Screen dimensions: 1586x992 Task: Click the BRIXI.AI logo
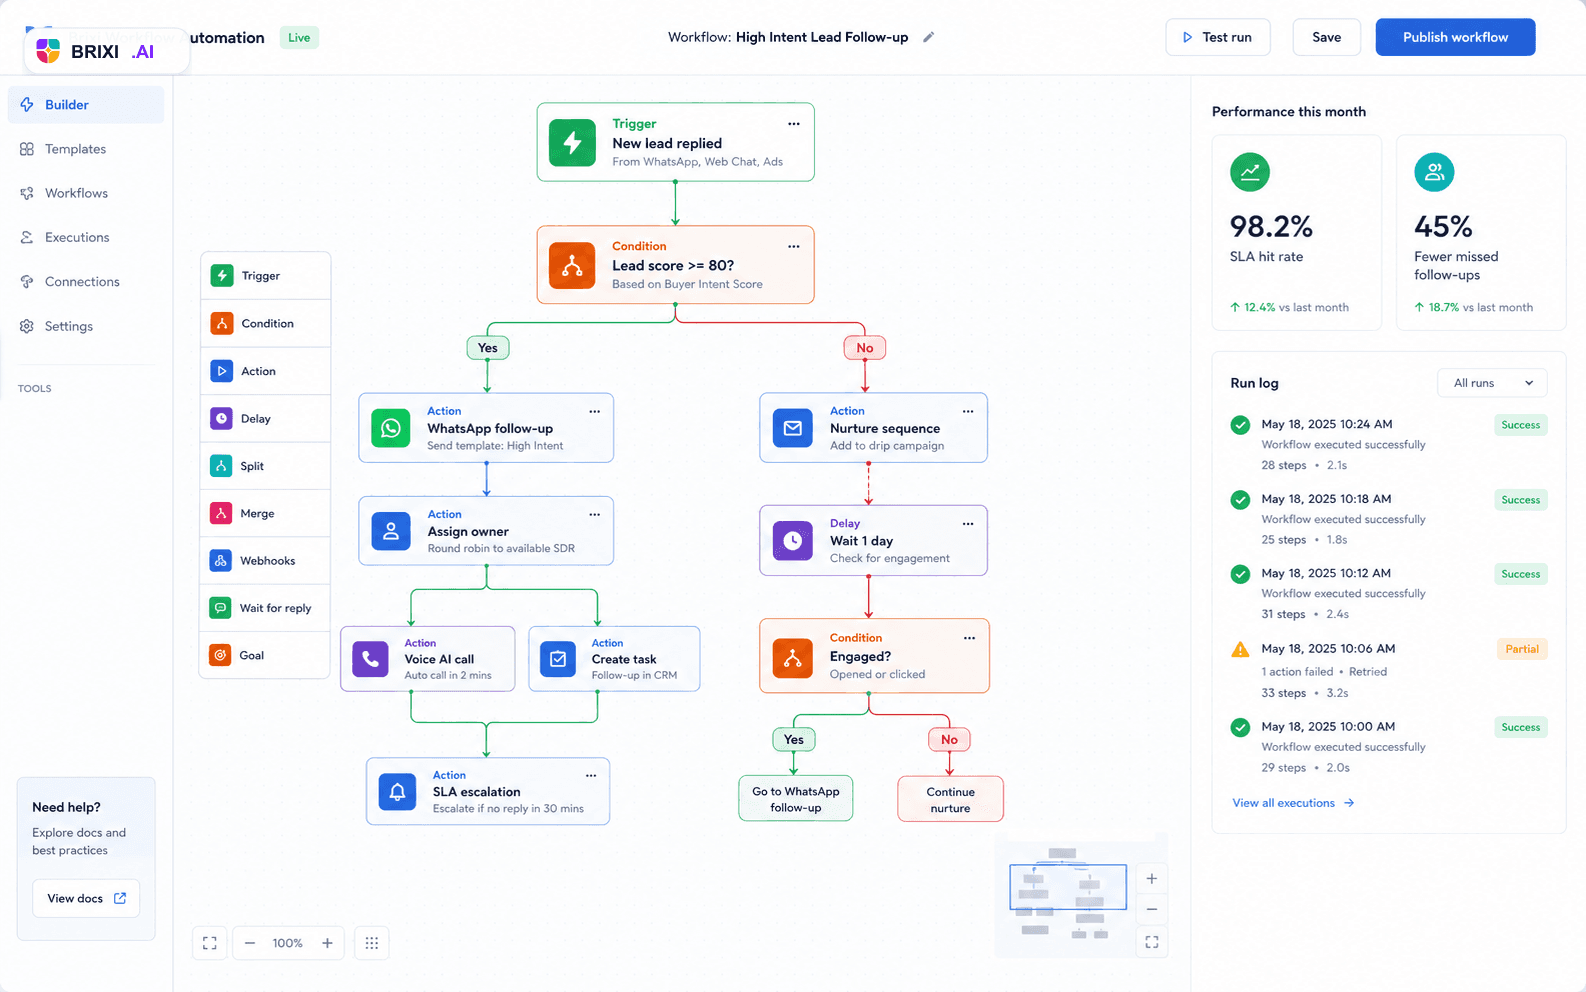click(107, 51)
